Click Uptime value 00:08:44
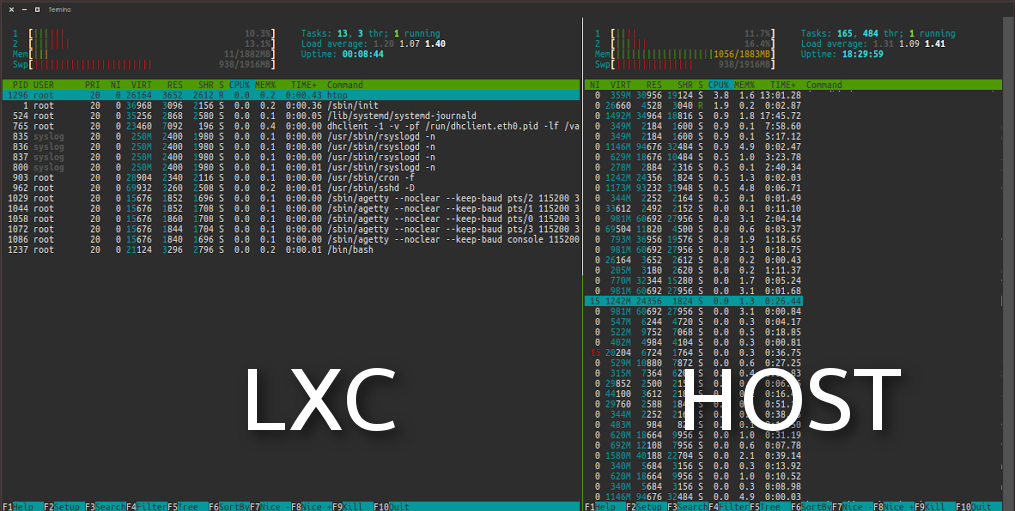 362,54
